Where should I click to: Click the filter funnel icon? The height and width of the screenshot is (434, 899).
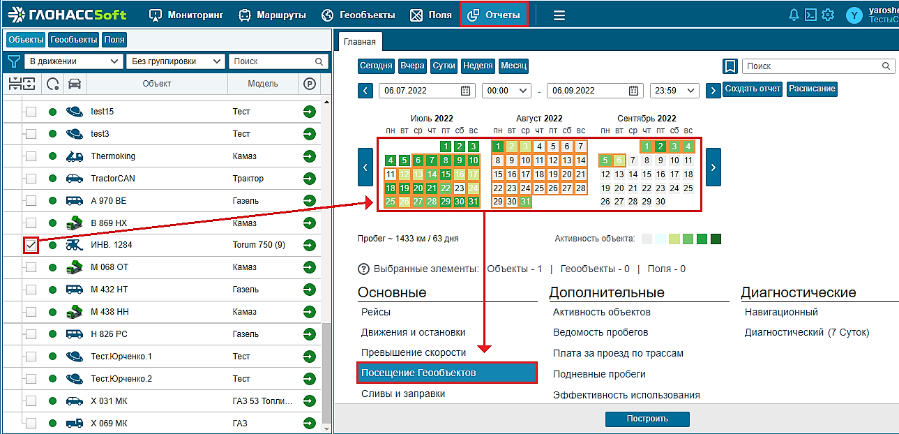(x=13, y=61)
